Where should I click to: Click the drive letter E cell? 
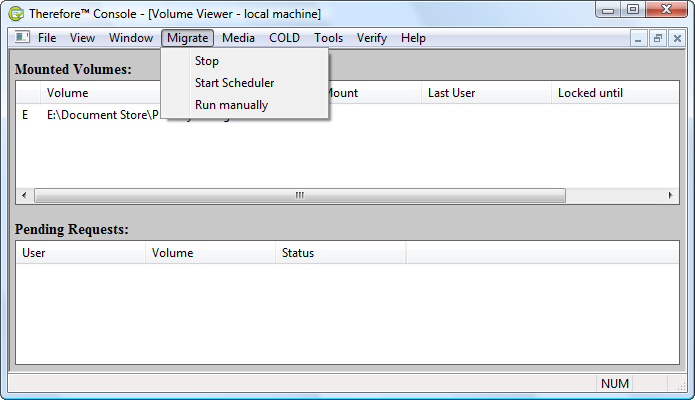(25, 115)
